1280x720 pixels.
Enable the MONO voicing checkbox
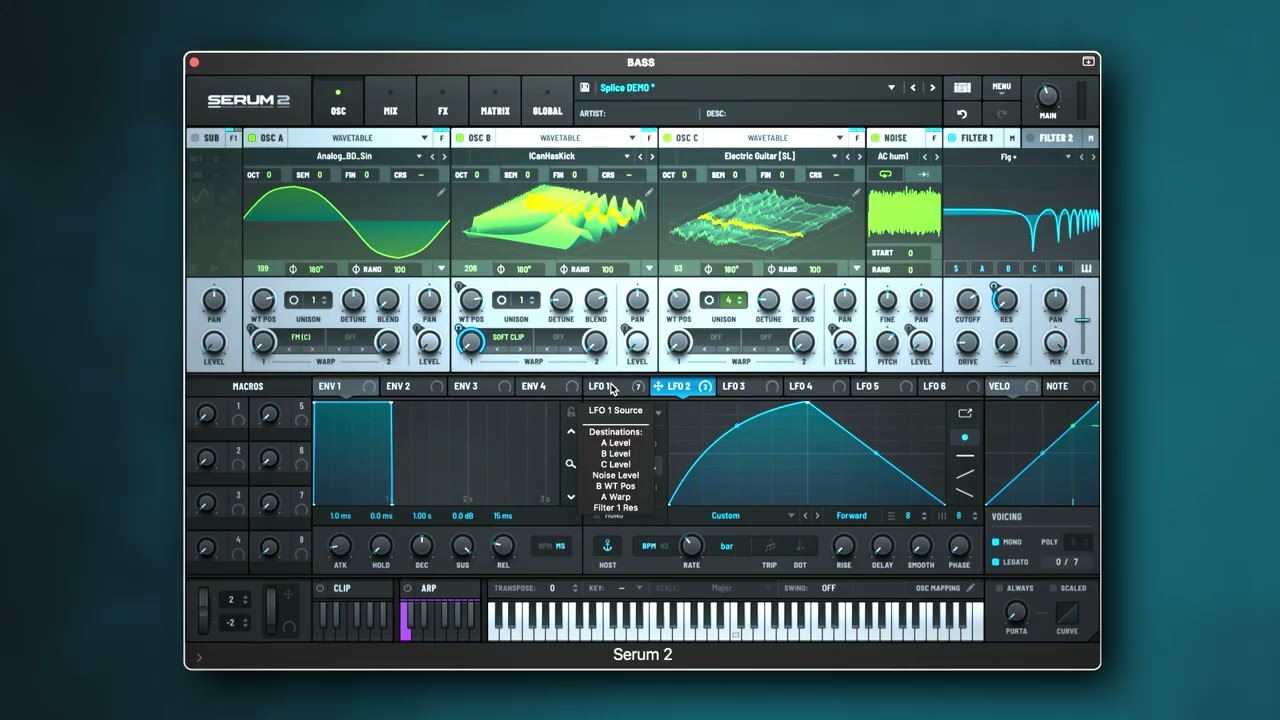click(x=995, y=542)
